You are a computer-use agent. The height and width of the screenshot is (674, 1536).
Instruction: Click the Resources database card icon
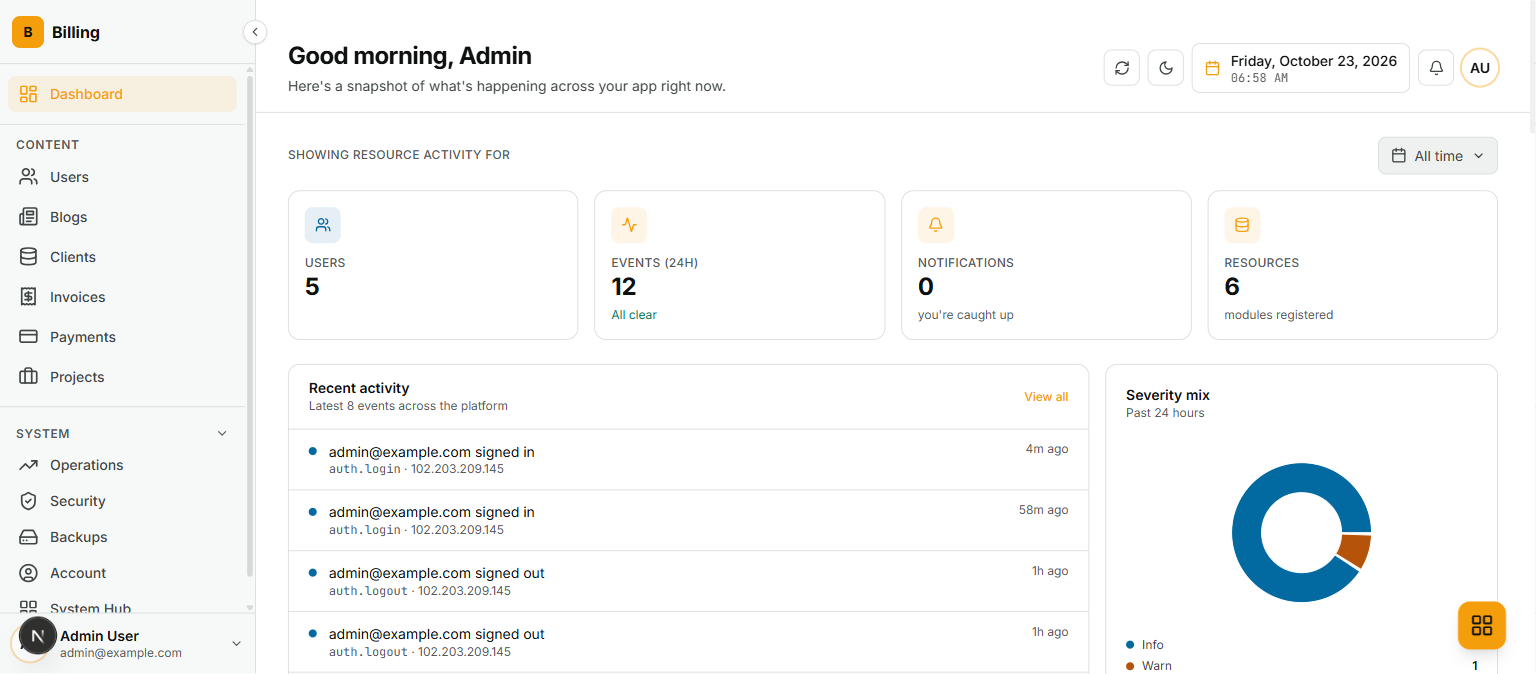[1242, 225]
